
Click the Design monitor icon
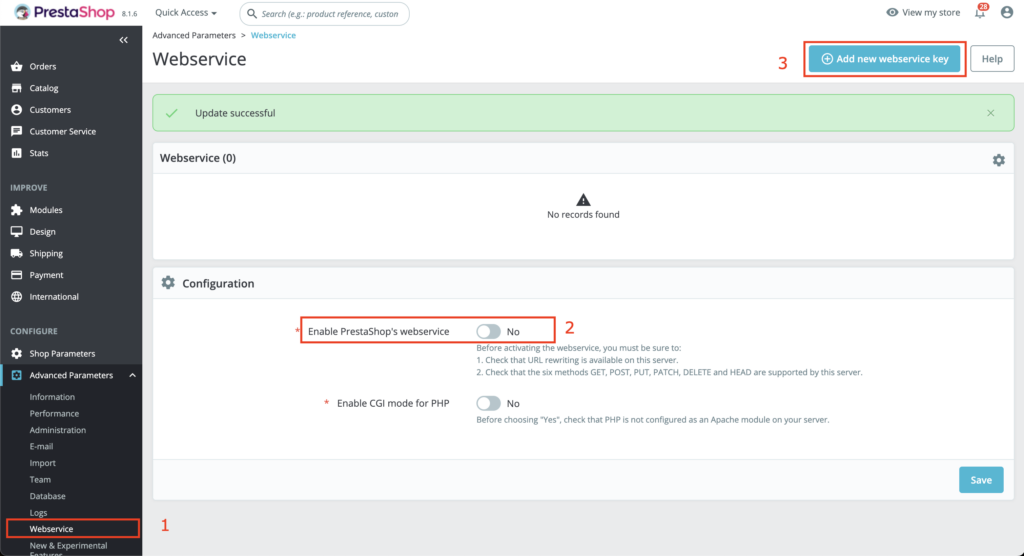(16, 231)
